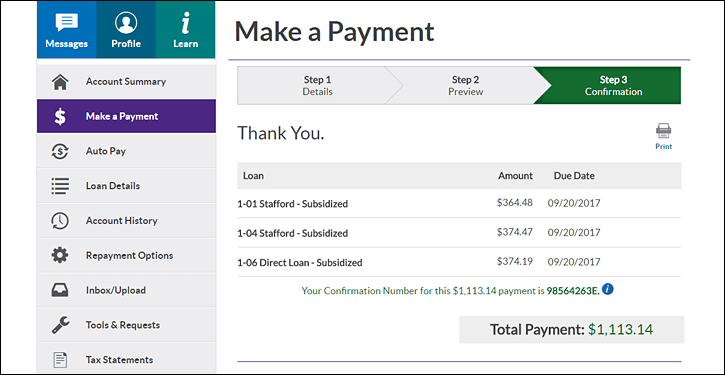Click the info icon beside confirmation number
Viewport: 725px width, 375px height.
(x=608, y=289)
